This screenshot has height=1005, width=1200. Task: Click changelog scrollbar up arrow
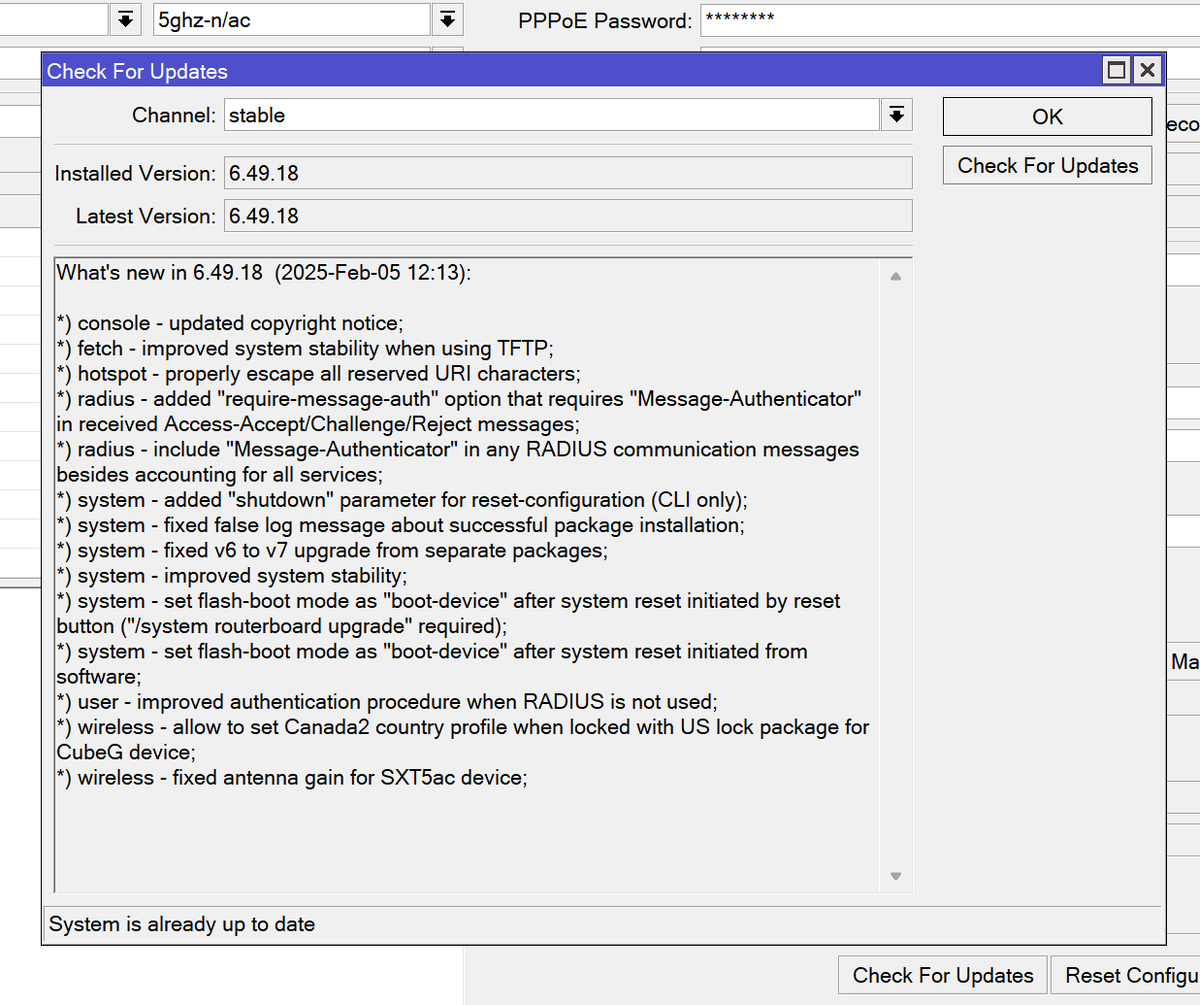pos(895,275)
